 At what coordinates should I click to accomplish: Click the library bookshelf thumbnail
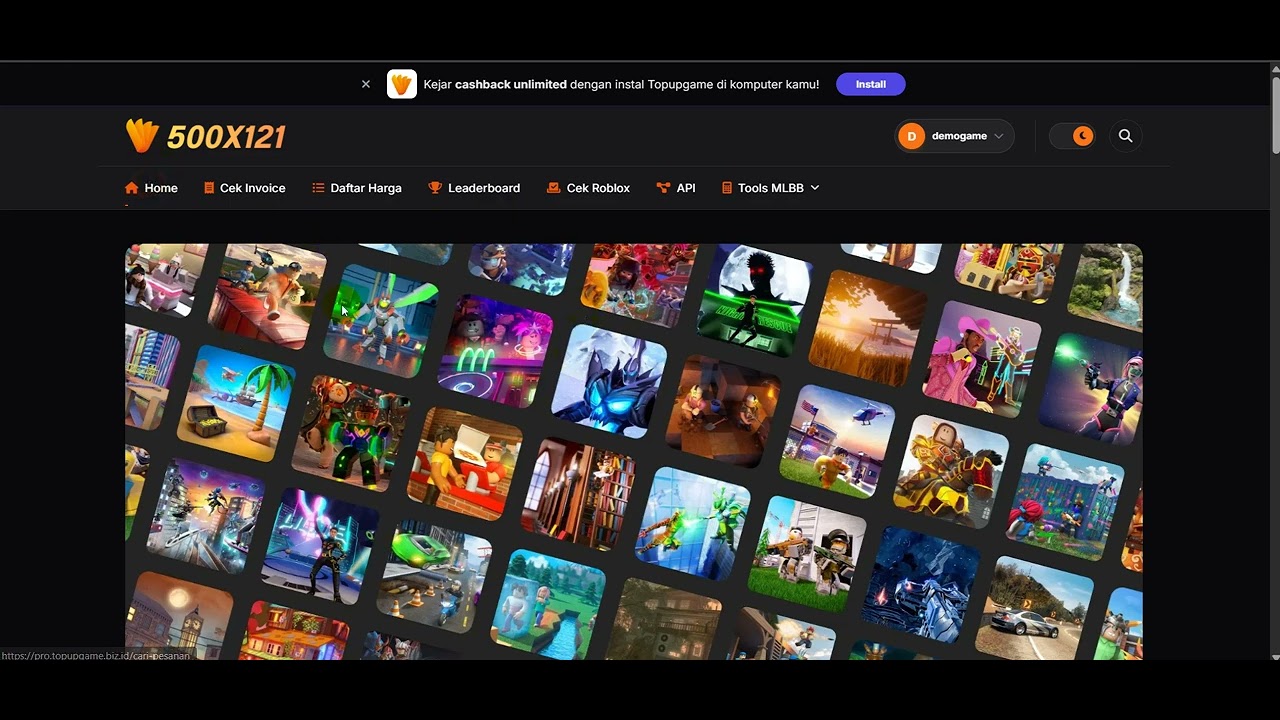579,493
